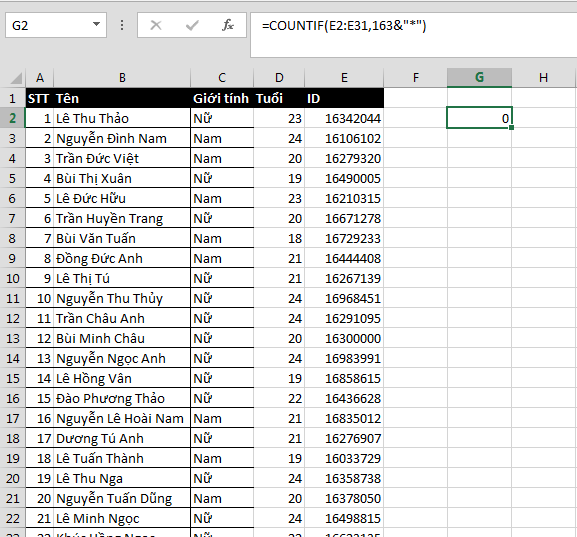Click the Tuổi header cell
This screenshot has width=577, height=537.
[x=279, y=98]
